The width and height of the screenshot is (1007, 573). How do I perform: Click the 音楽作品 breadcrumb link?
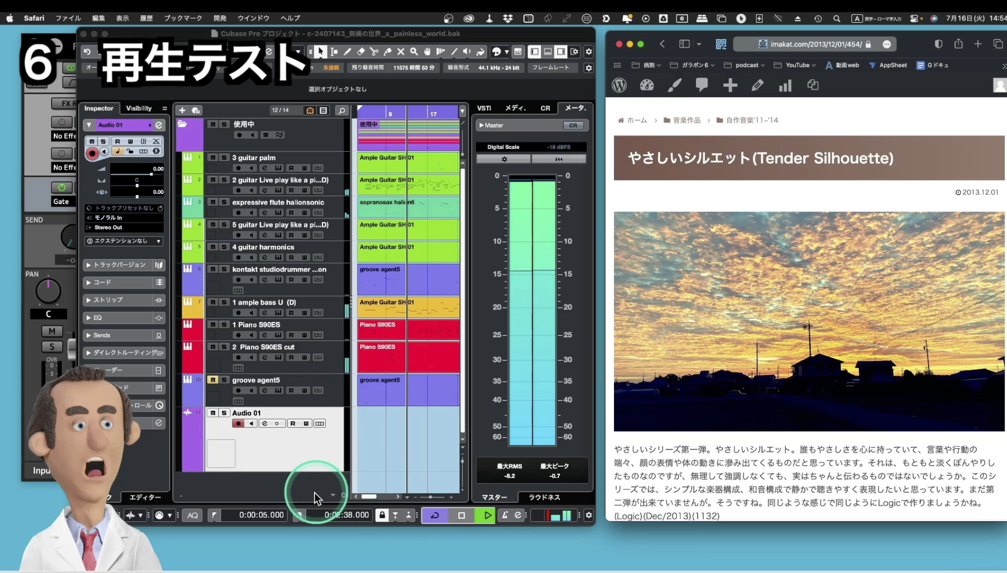point(686,120)
